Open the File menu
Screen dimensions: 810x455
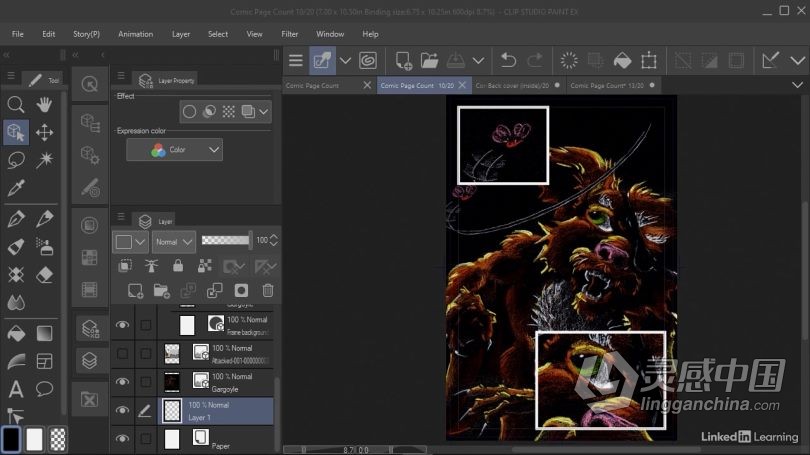coord(18,34)
